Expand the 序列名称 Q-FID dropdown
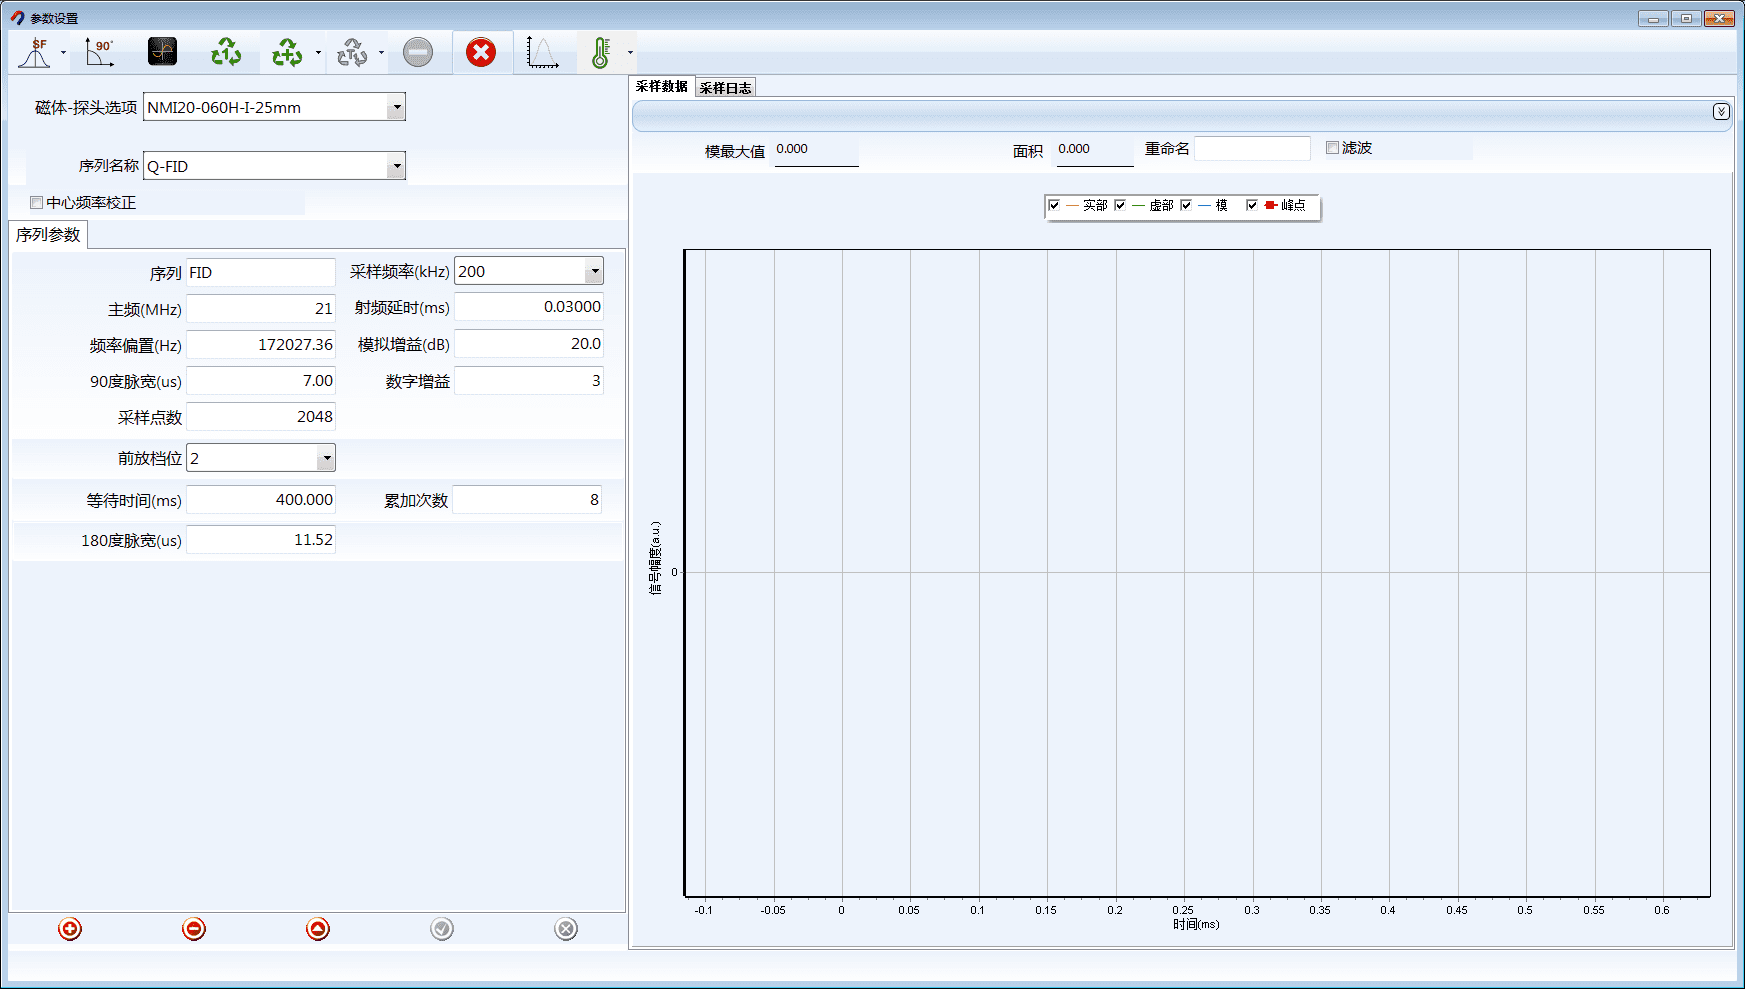 pos(396,166)
